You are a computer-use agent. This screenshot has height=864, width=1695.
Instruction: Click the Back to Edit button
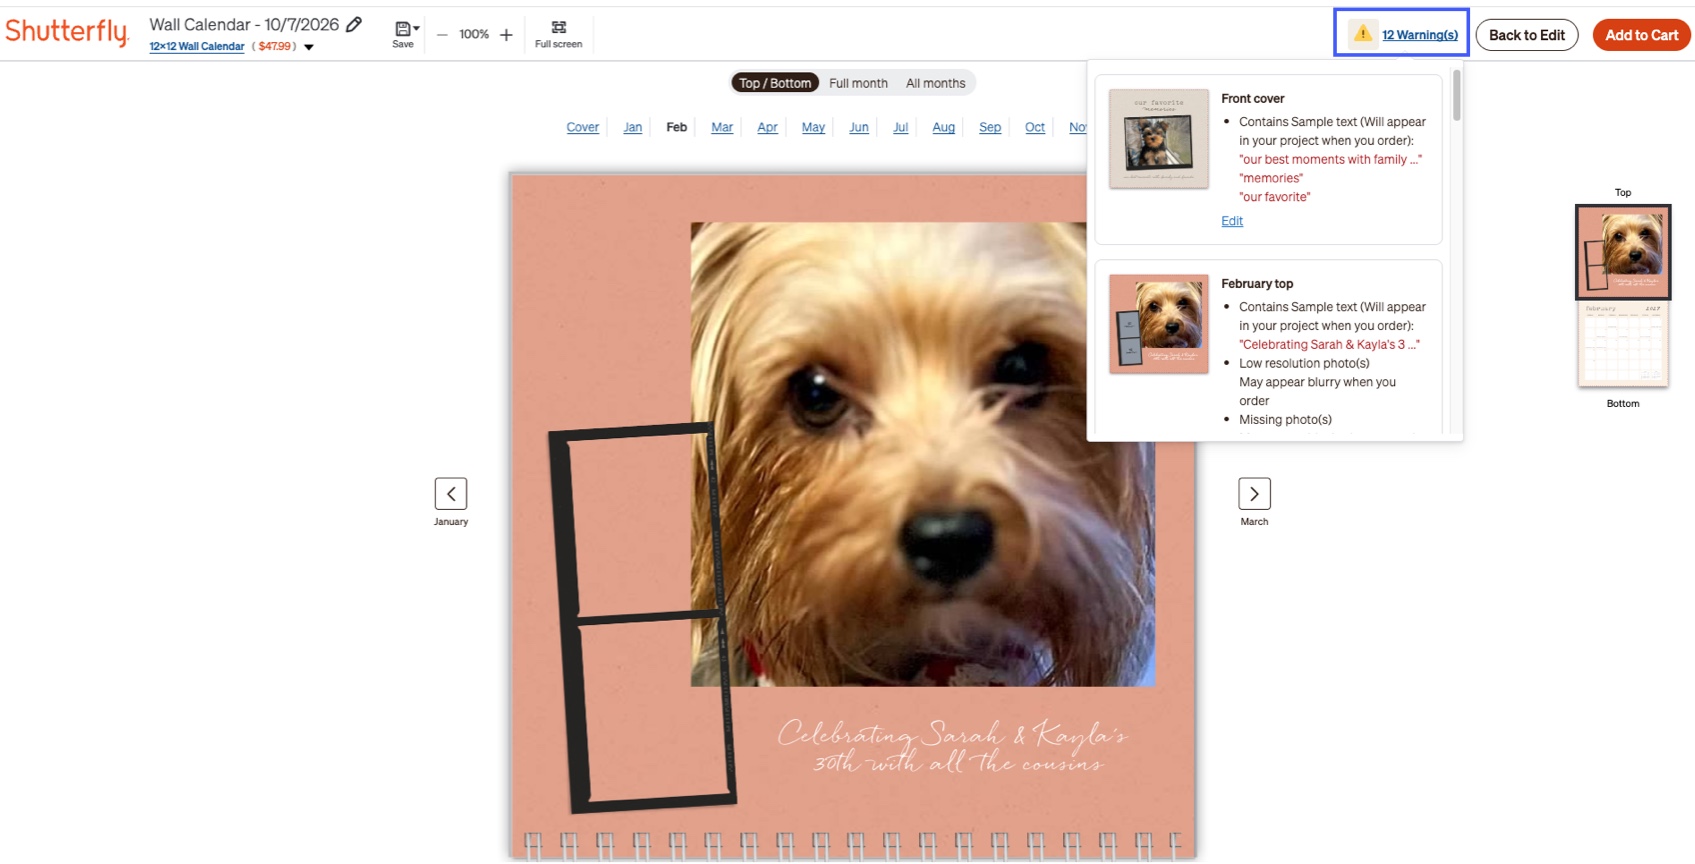pos(1527,35)
